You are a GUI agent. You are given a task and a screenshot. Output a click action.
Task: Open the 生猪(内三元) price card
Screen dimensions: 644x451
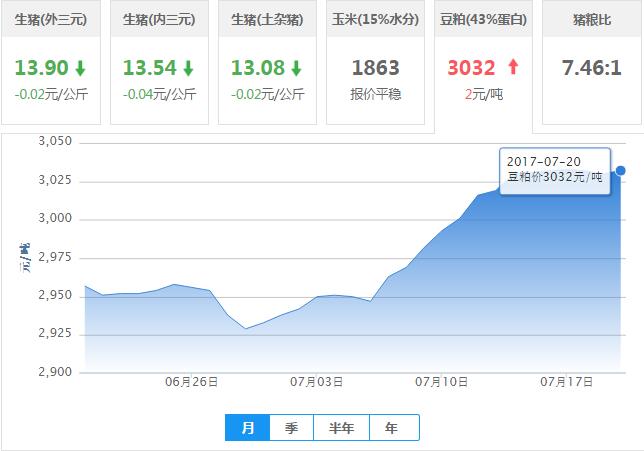click(x=159, y=62)
